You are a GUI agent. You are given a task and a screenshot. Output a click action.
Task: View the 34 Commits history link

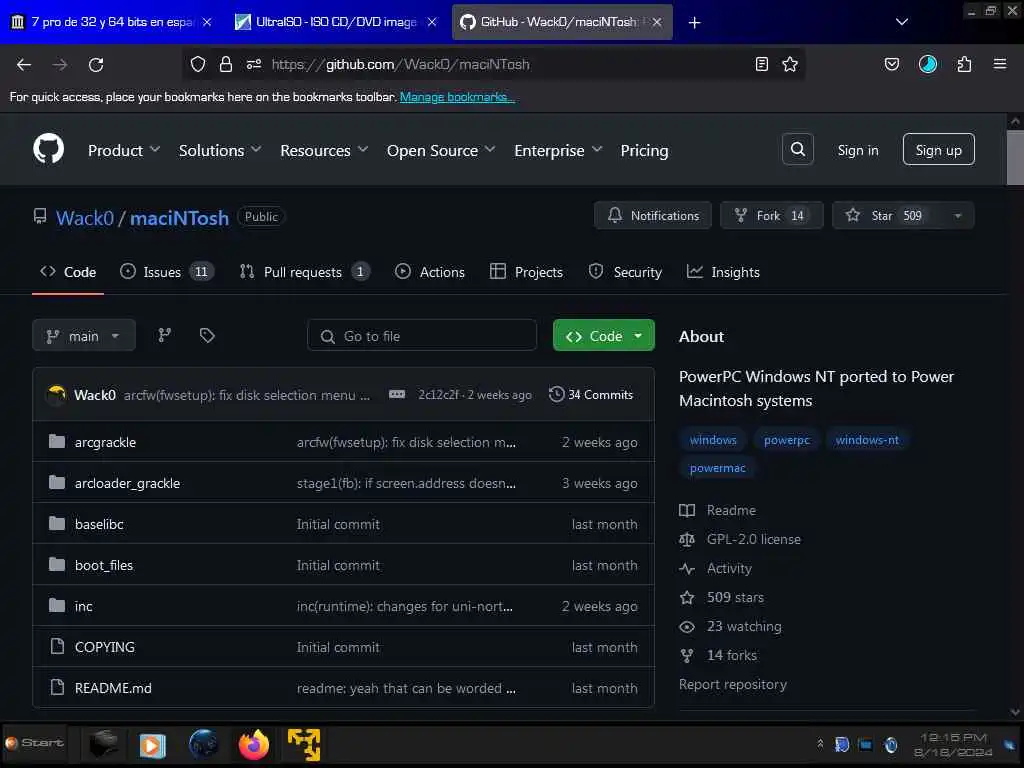(591, 394)
